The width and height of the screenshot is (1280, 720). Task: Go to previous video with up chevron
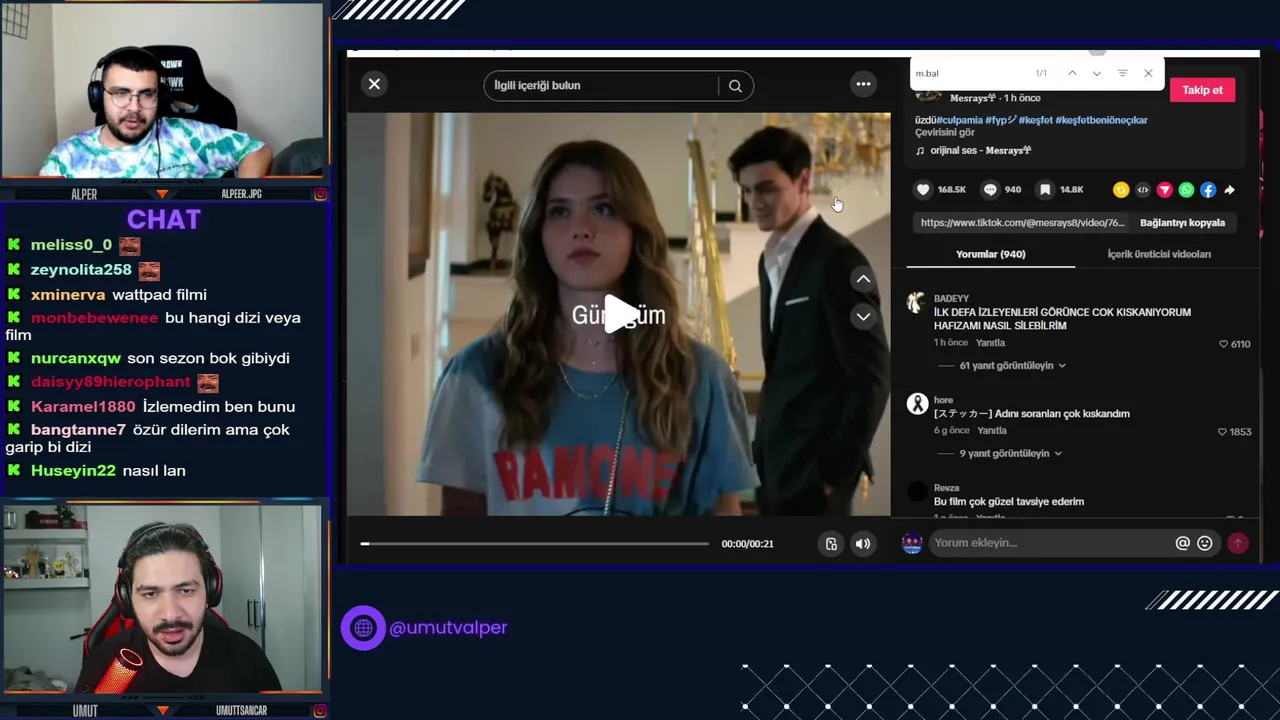tap(863, 279)
